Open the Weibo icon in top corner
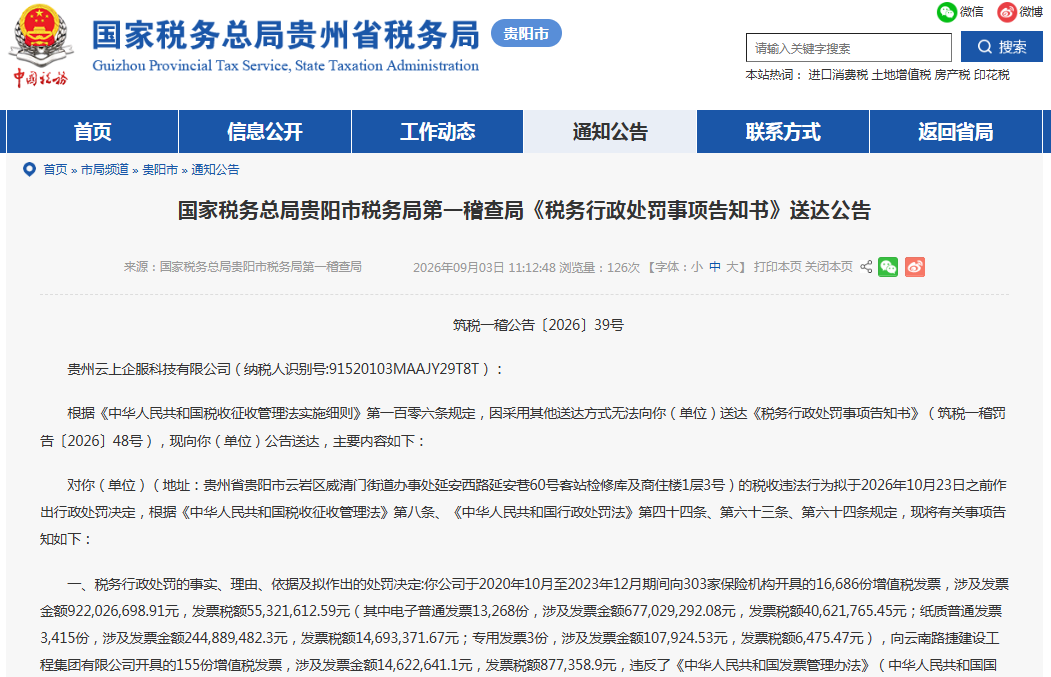The image size is (1051, 677). 1007,11
